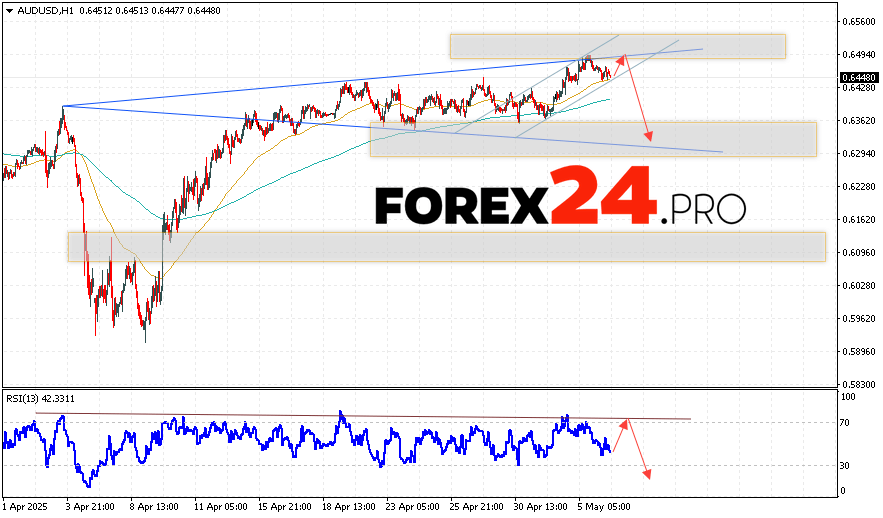Click the 11 Apr 05:00 time label

[221, 507]
